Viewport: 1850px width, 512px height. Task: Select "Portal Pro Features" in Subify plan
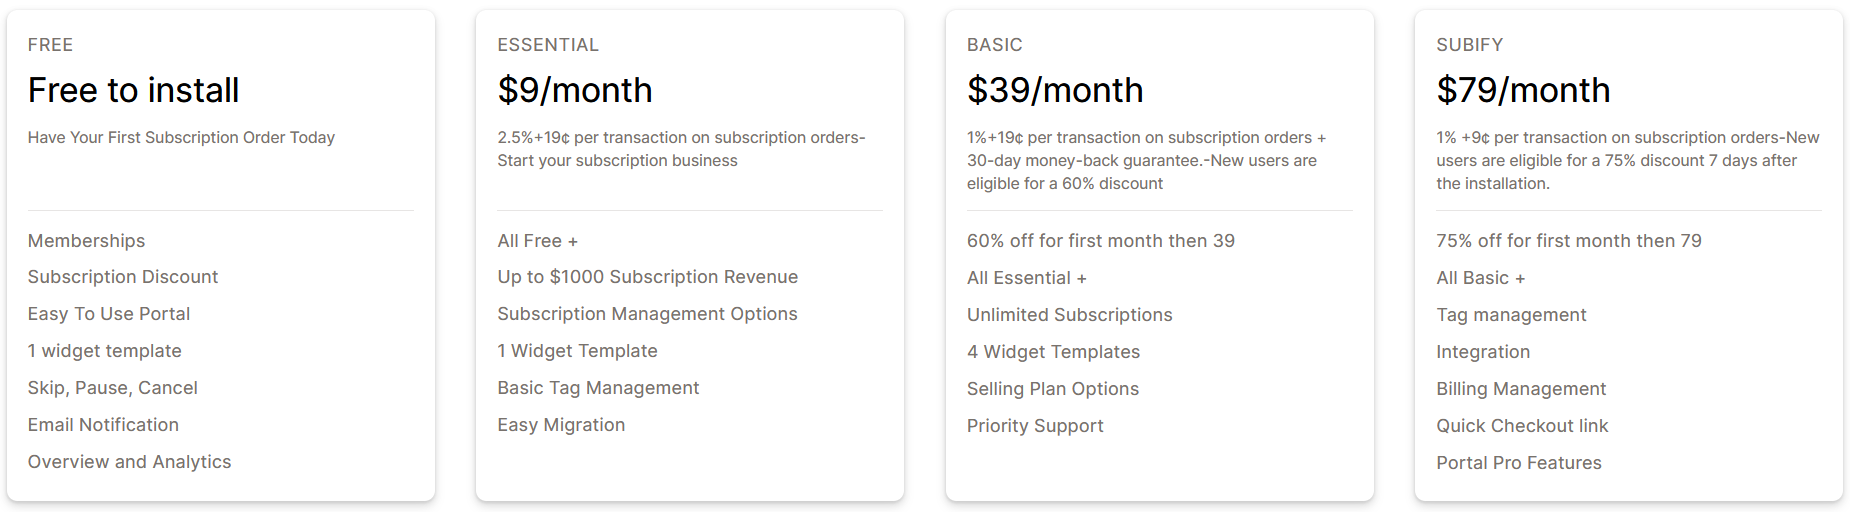(1518, 463)
